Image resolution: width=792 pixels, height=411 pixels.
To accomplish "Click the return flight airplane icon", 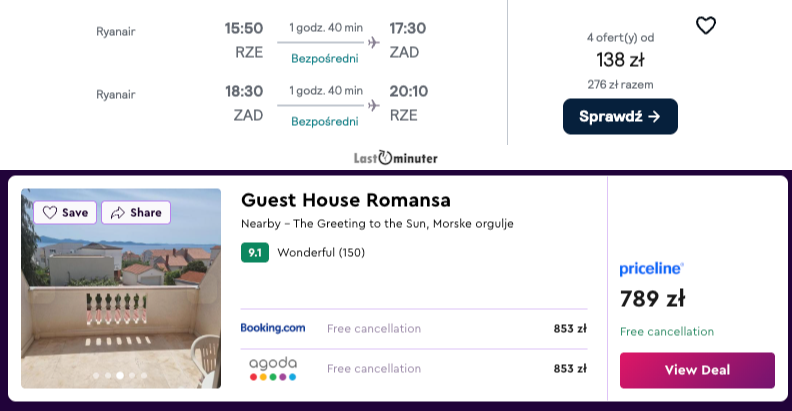I will [x=374, y=106].
